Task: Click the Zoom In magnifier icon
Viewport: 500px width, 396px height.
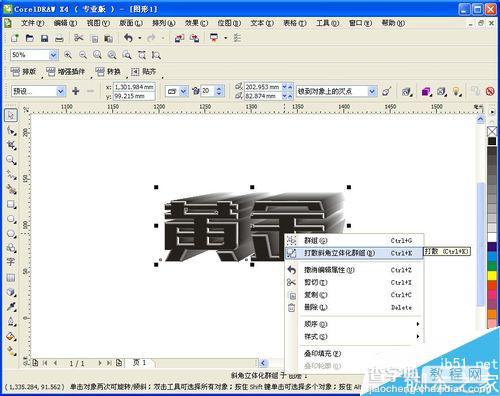Action: tap(68, 55)
